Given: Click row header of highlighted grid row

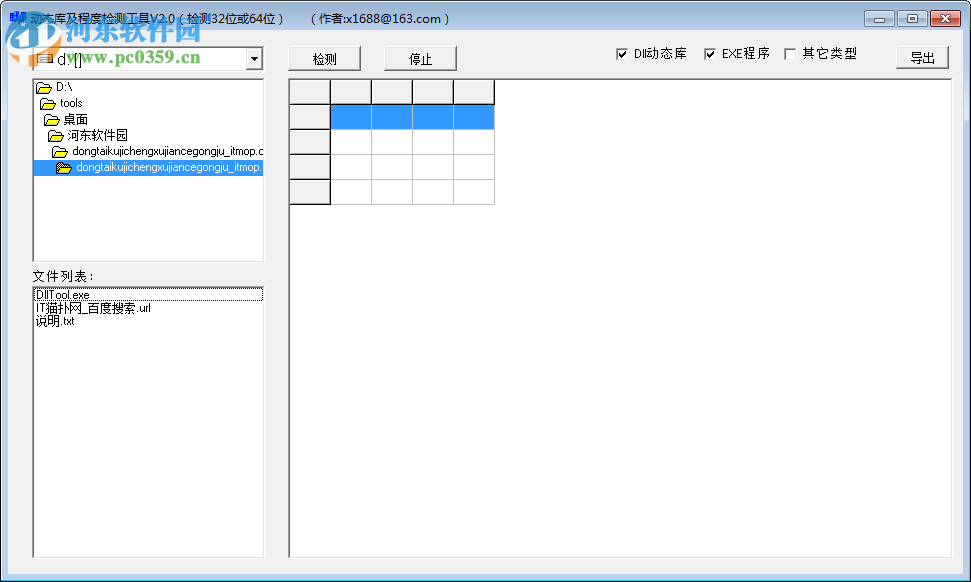Looking at the screenshot, I should pos(310,117).
